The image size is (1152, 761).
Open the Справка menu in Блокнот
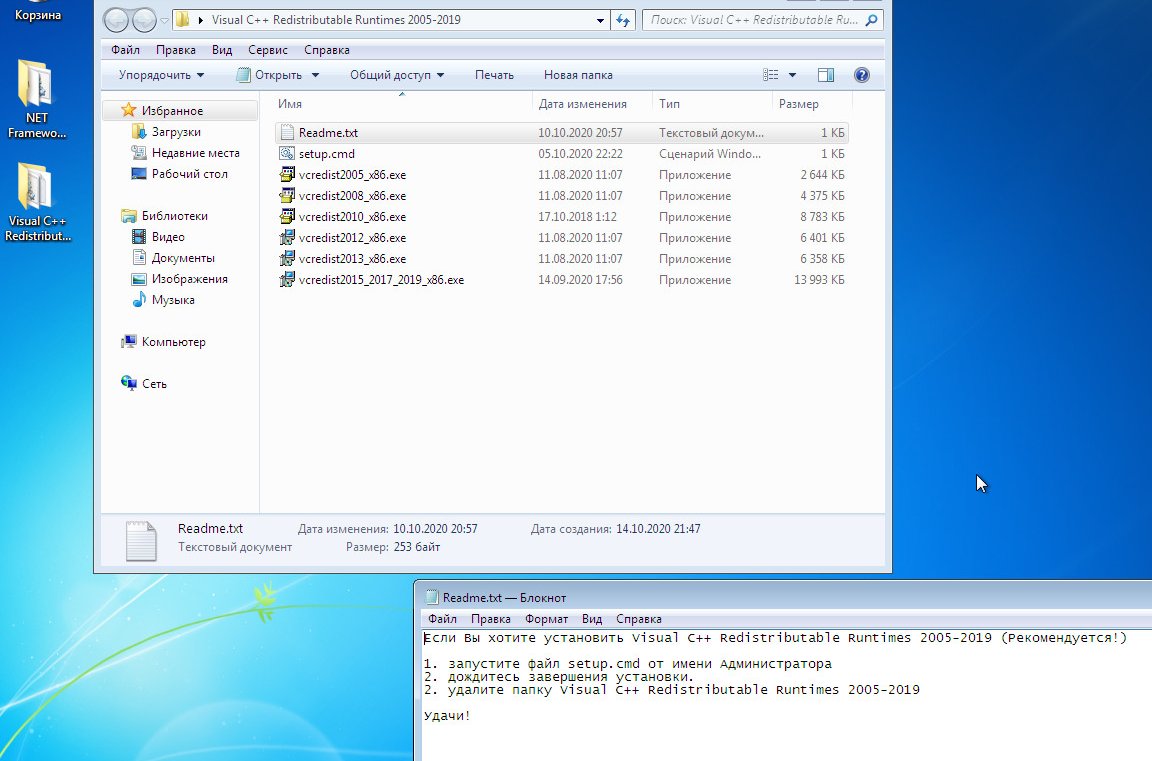click(x=638, y=619)
